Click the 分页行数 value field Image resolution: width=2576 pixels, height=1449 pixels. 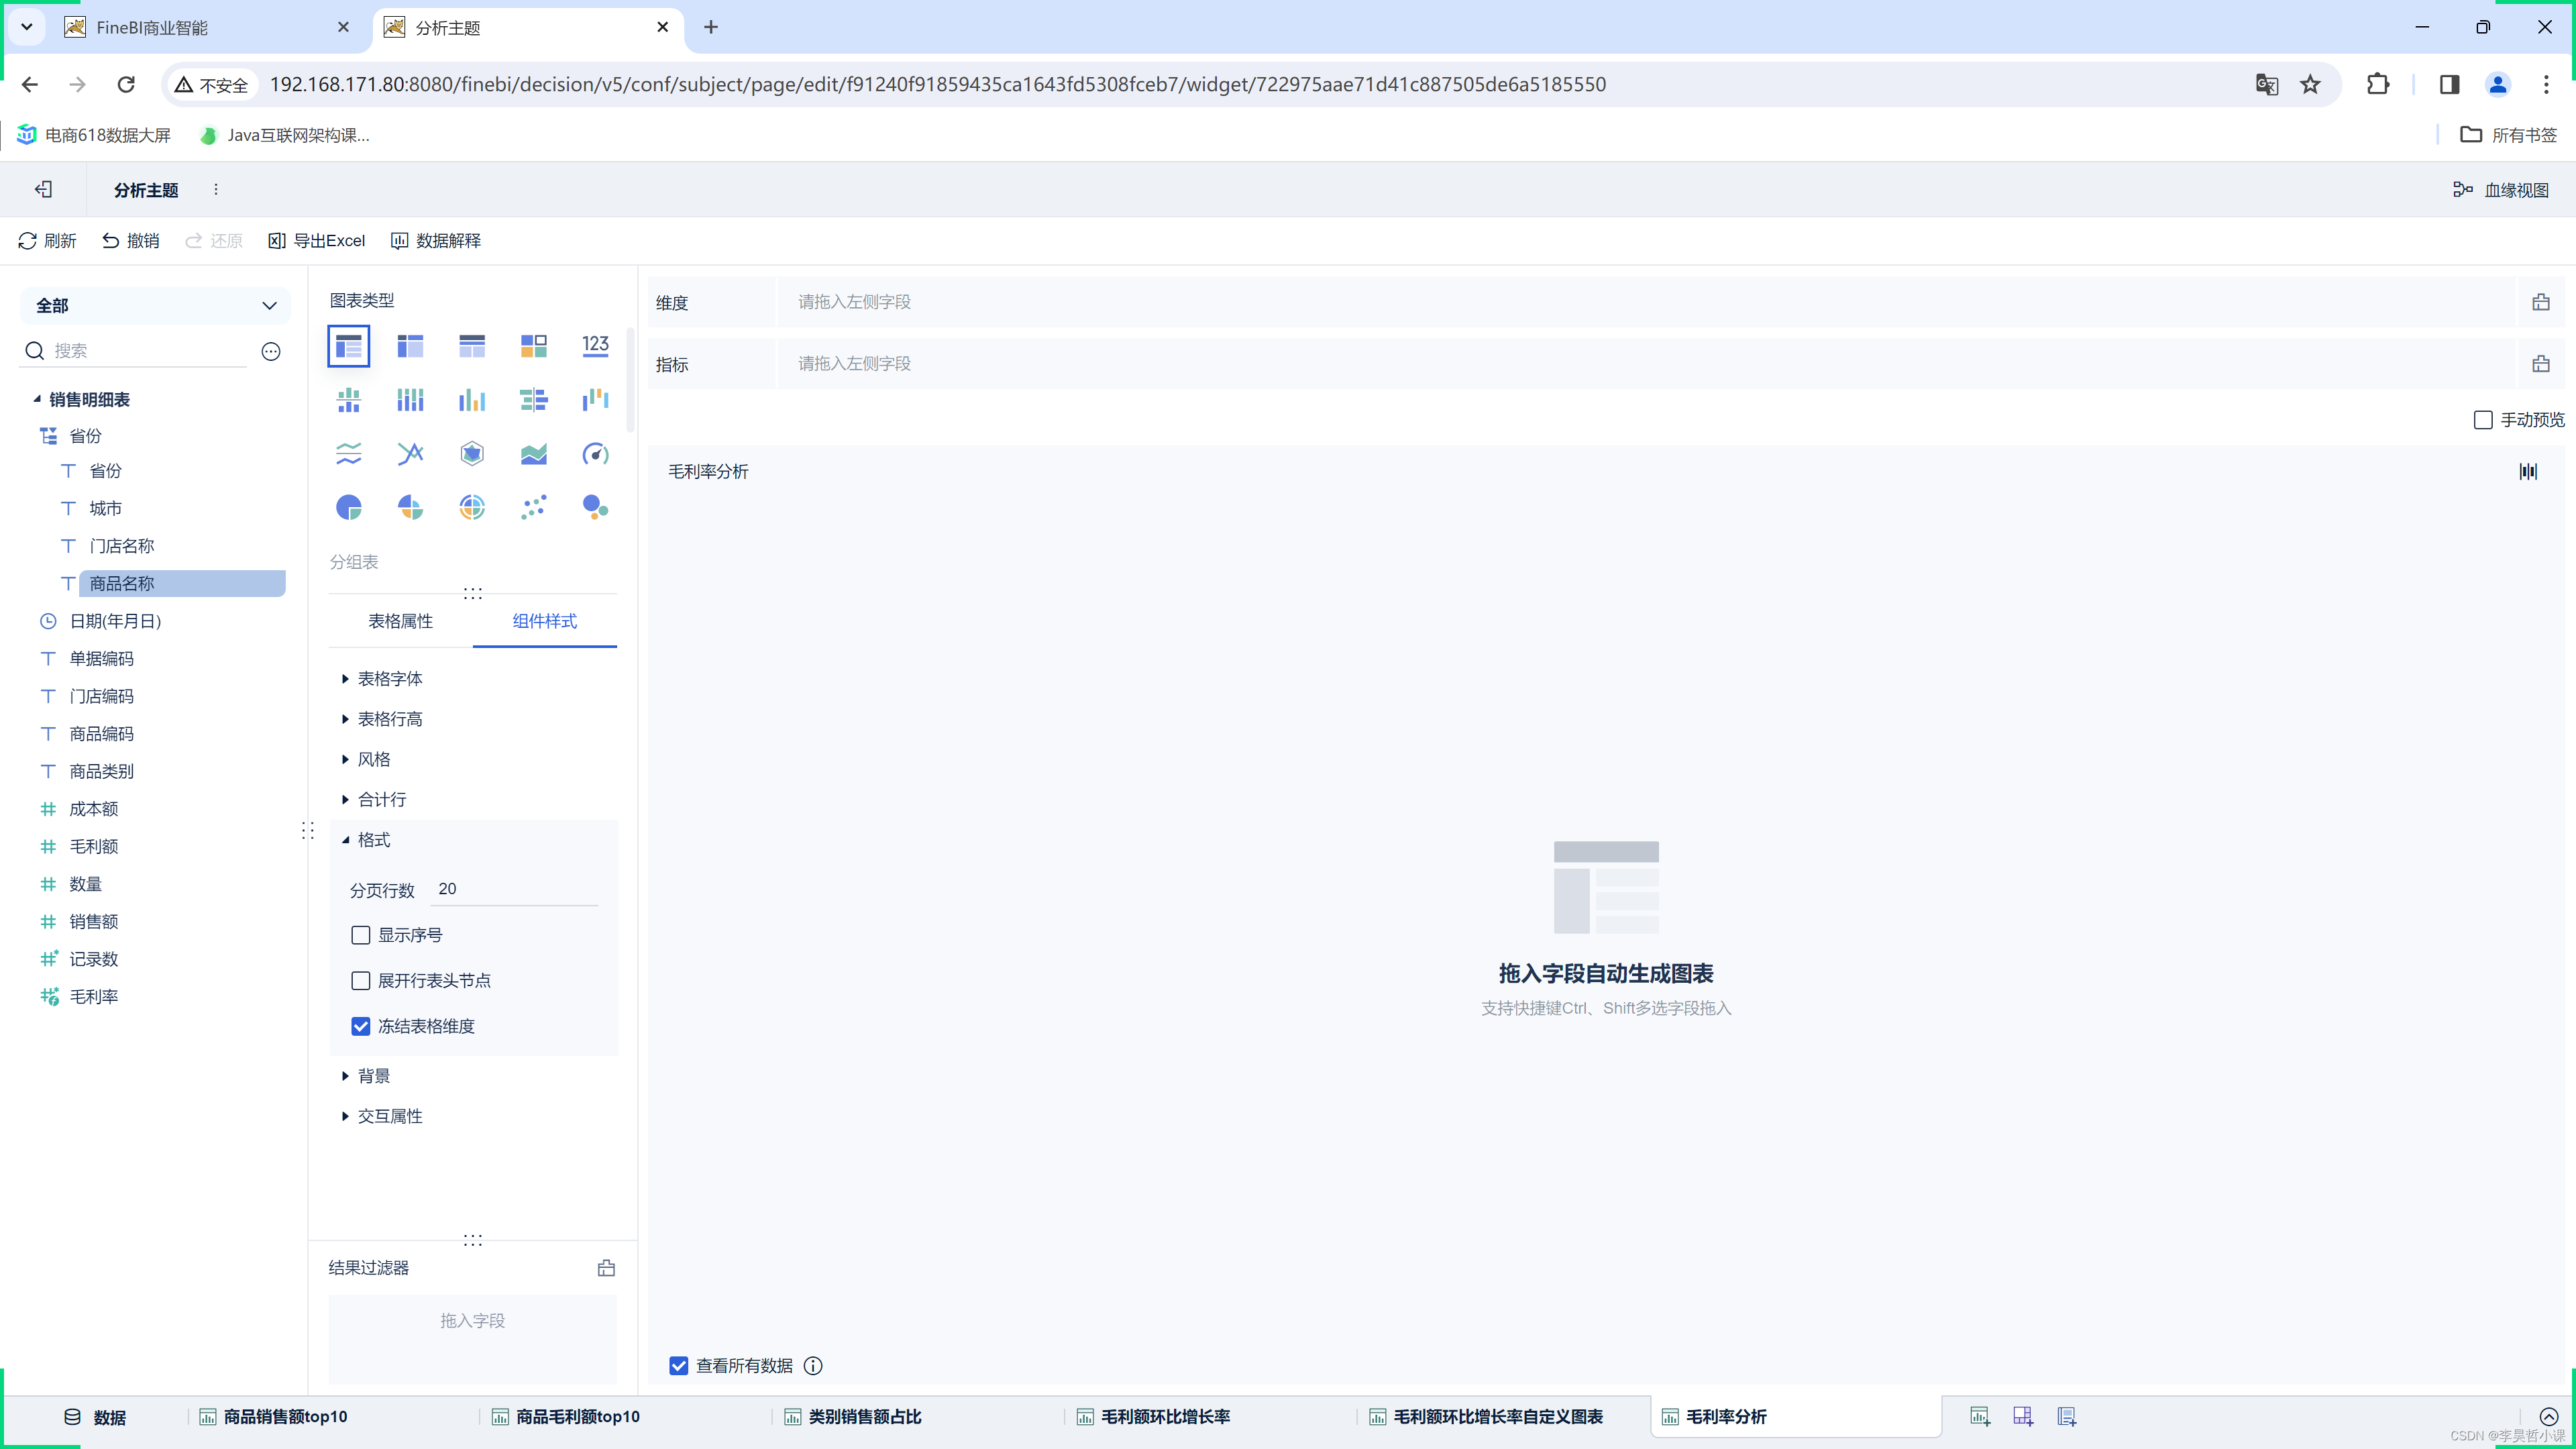pyautogui.click(x=514, y=889)
